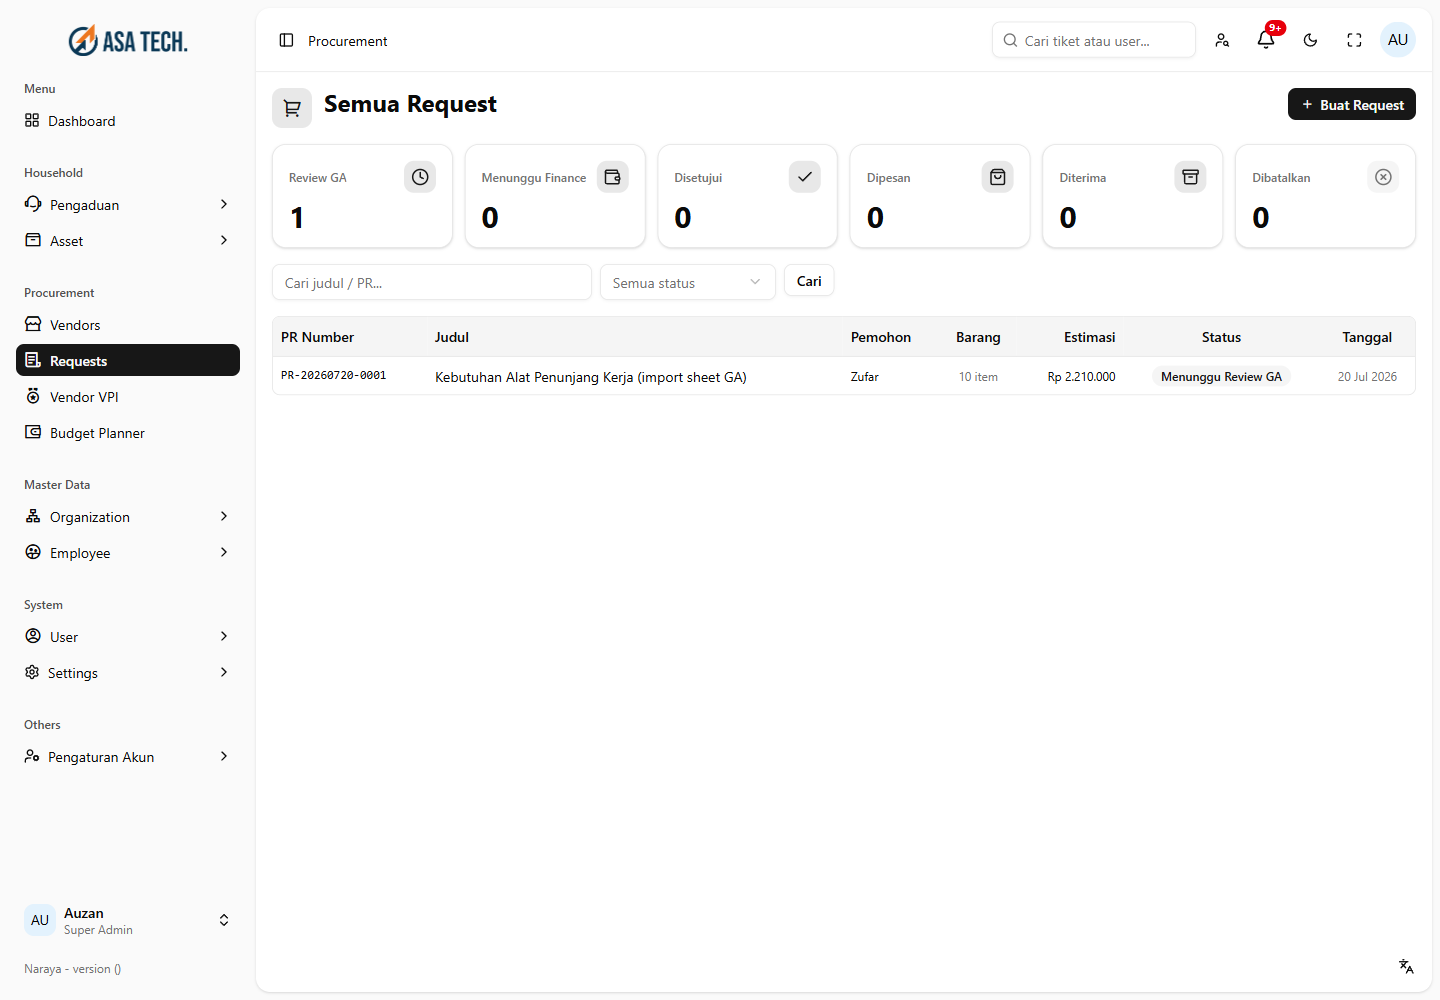
Task: Click the Diterima archive box icon
Action: click(x=1190, y=177)
